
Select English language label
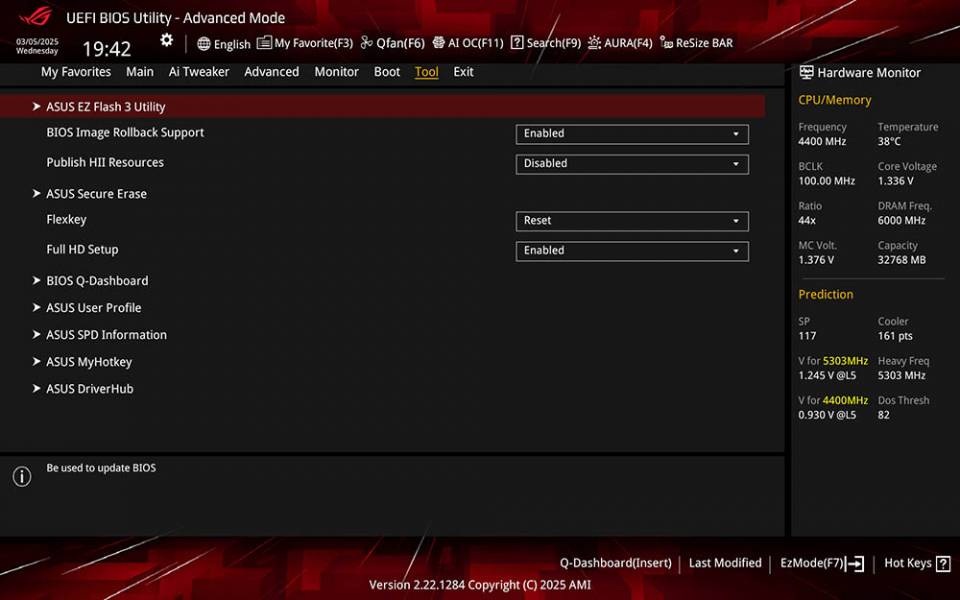tap(232, 44)
